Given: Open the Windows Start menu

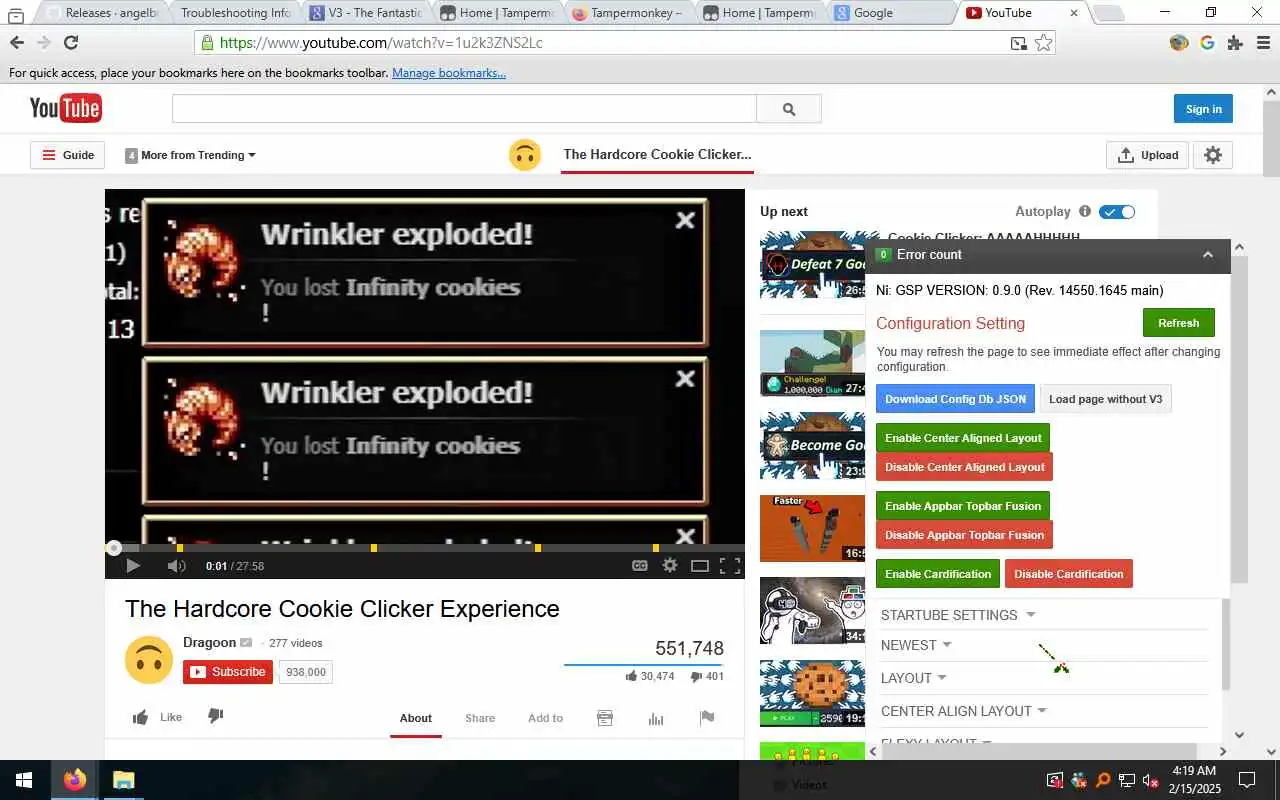Looking at the screenshot, I should pyautogui.click(x=24, y=780).
